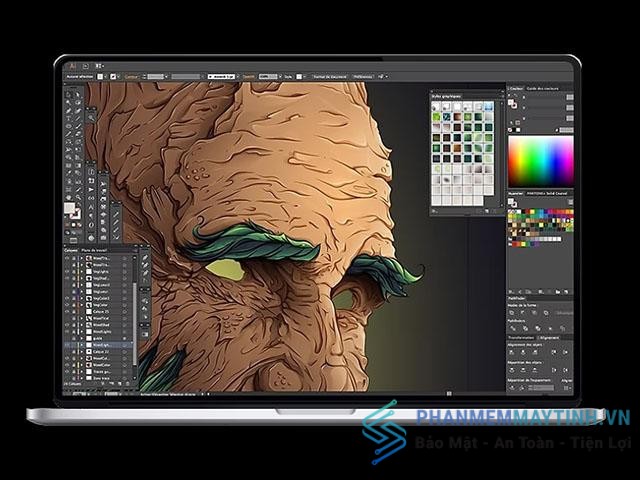640x480 pixels.
Task: Click the Format de document button
Action: [330, 77]
